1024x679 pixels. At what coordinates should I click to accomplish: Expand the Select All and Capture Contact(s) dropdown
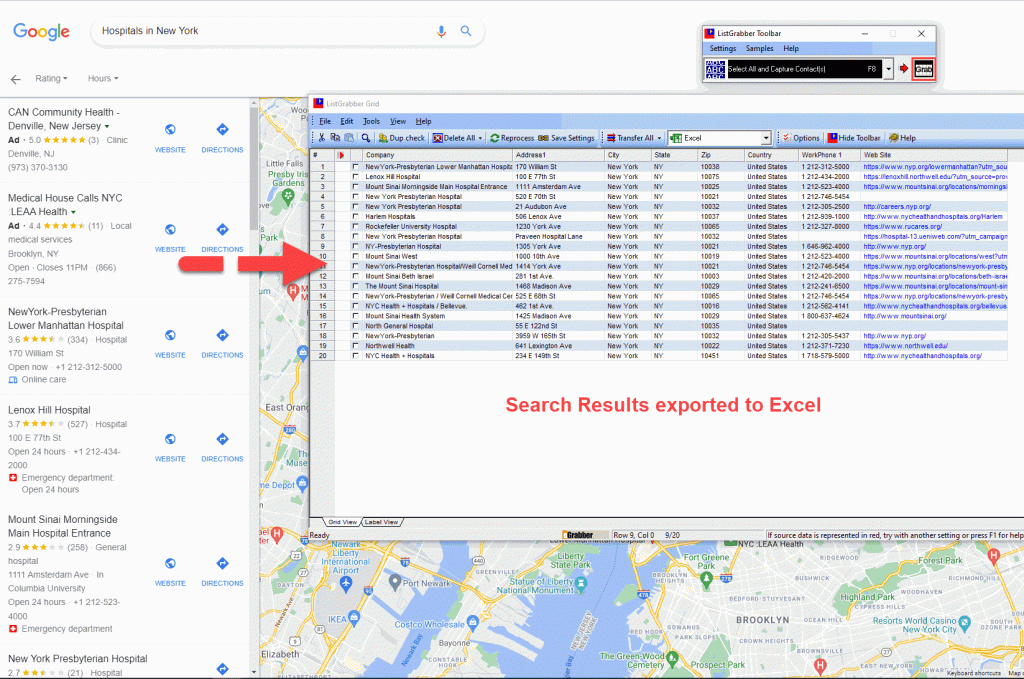(x=887, y=69)
